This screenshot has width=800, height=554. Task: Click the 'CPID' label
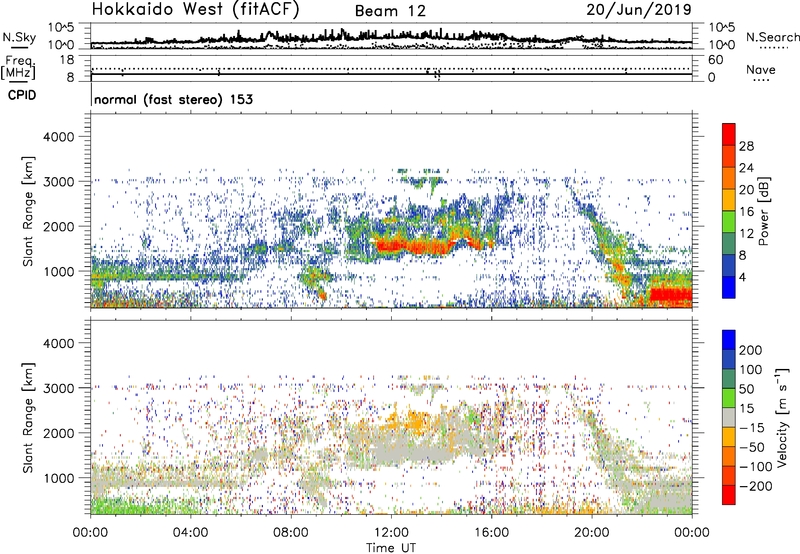tap(22, 95)
